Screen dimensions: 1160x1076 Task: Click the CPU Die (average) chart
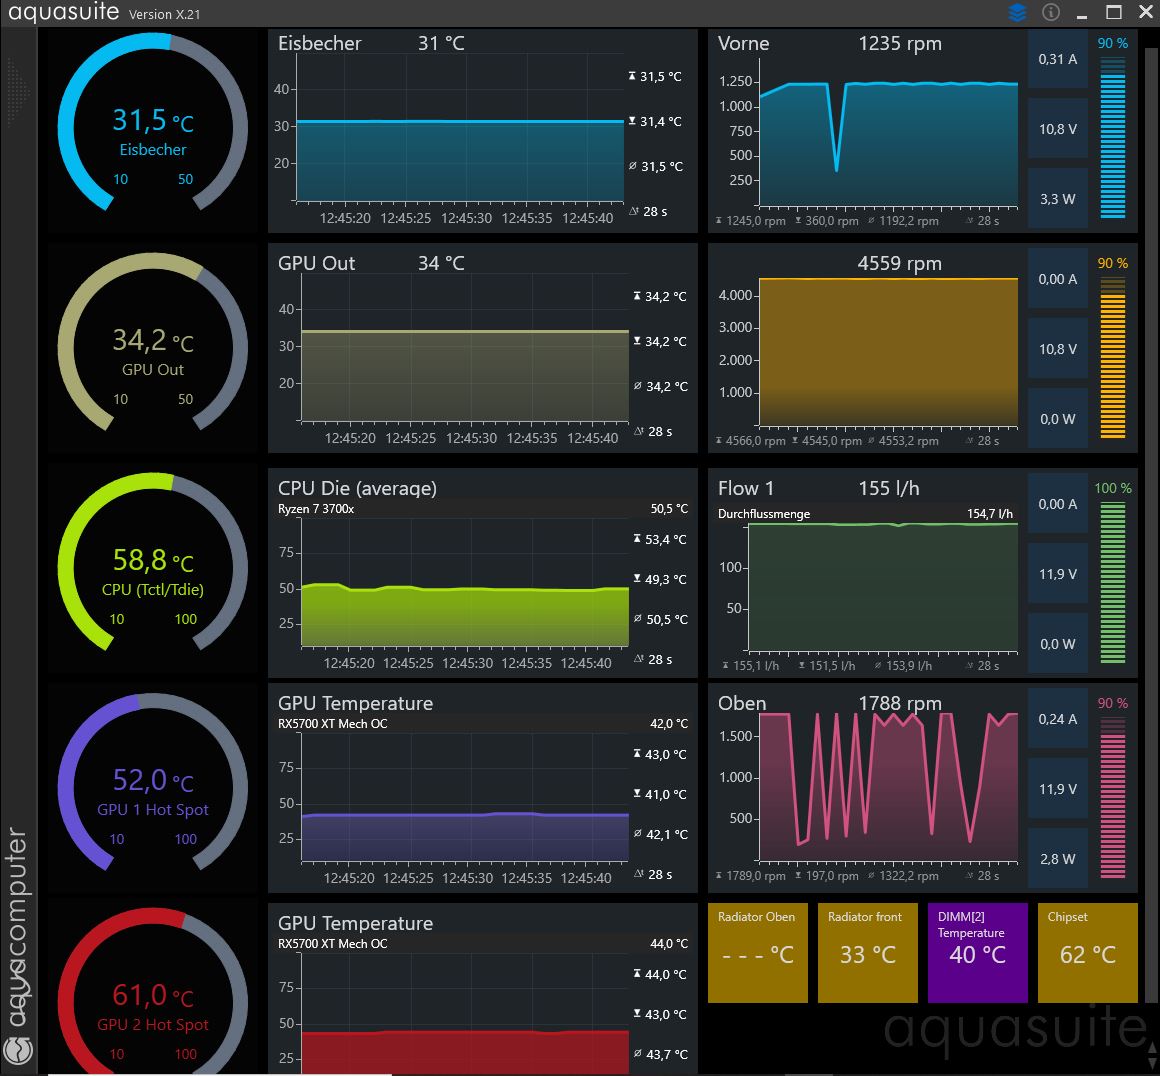click(482, 573)
